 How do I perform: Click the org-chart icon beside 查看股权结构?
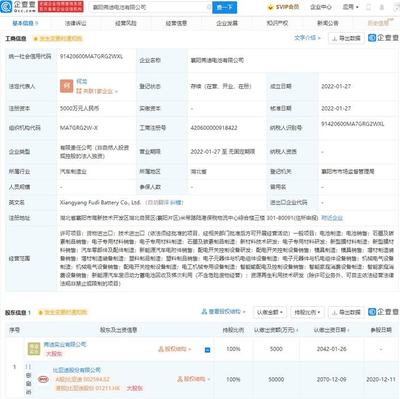tap(204, 312)
